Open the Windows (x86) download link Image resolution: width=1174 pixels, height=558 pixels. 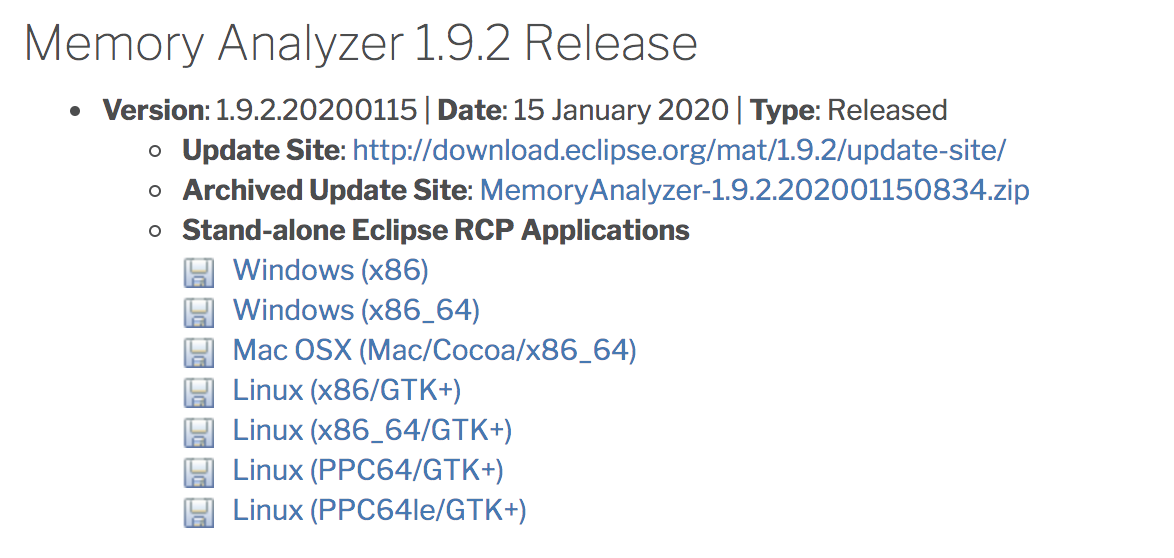pos(330,270)
